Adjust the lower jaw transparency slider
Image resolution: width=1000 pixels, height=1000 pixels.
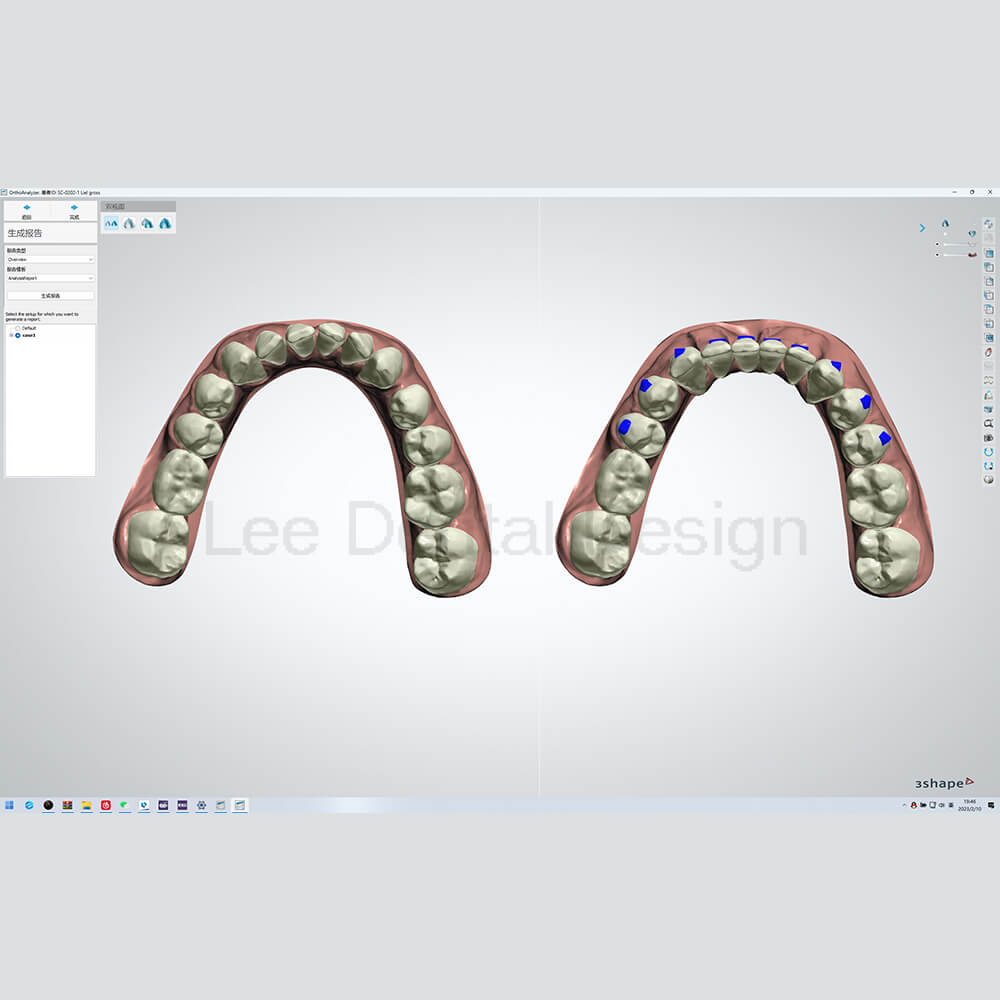[957, 254]
